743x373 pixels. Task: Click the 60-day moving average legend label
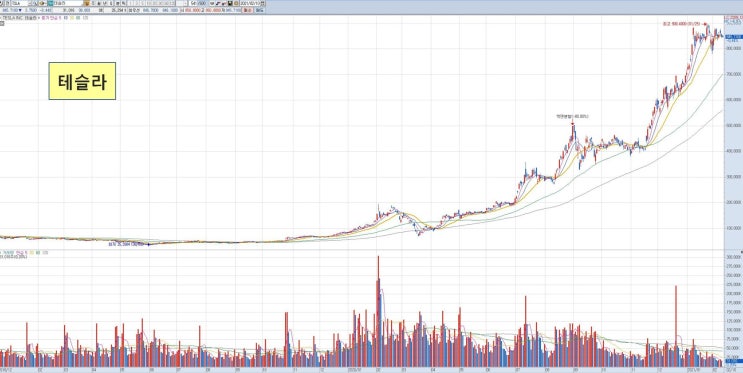[79, 18]
